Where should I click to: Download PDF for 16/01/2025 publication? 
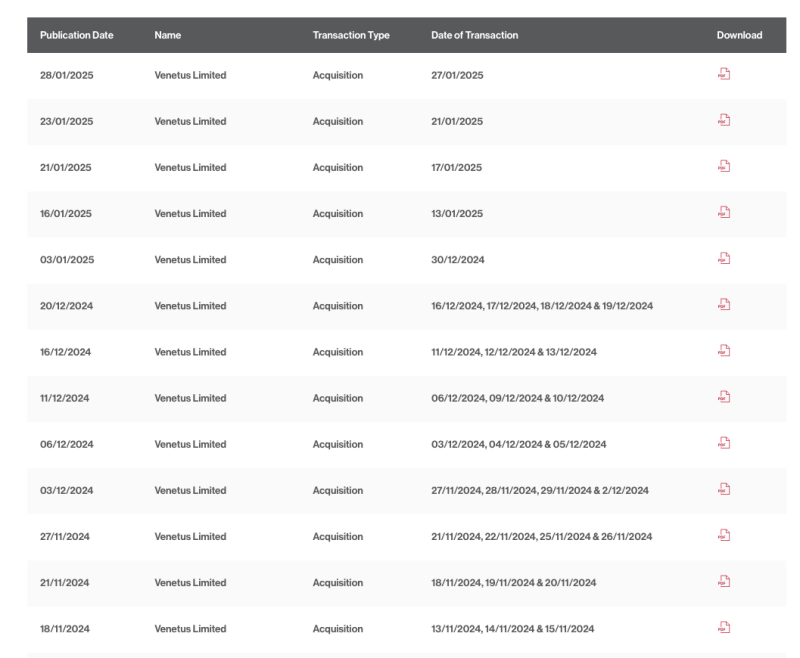724,212
